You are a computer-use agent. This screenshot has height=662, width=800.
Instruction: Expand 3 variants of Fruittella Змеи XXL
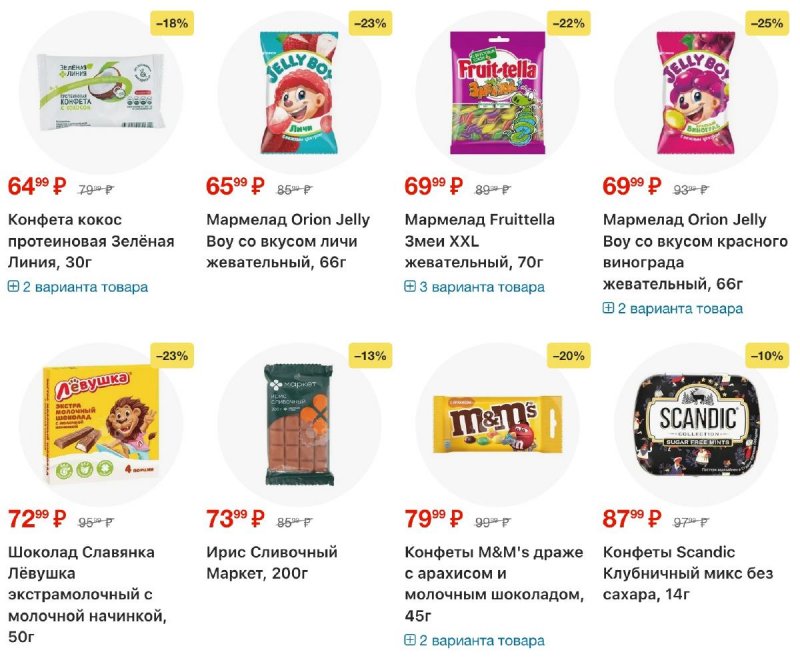[x=474, y=287]
